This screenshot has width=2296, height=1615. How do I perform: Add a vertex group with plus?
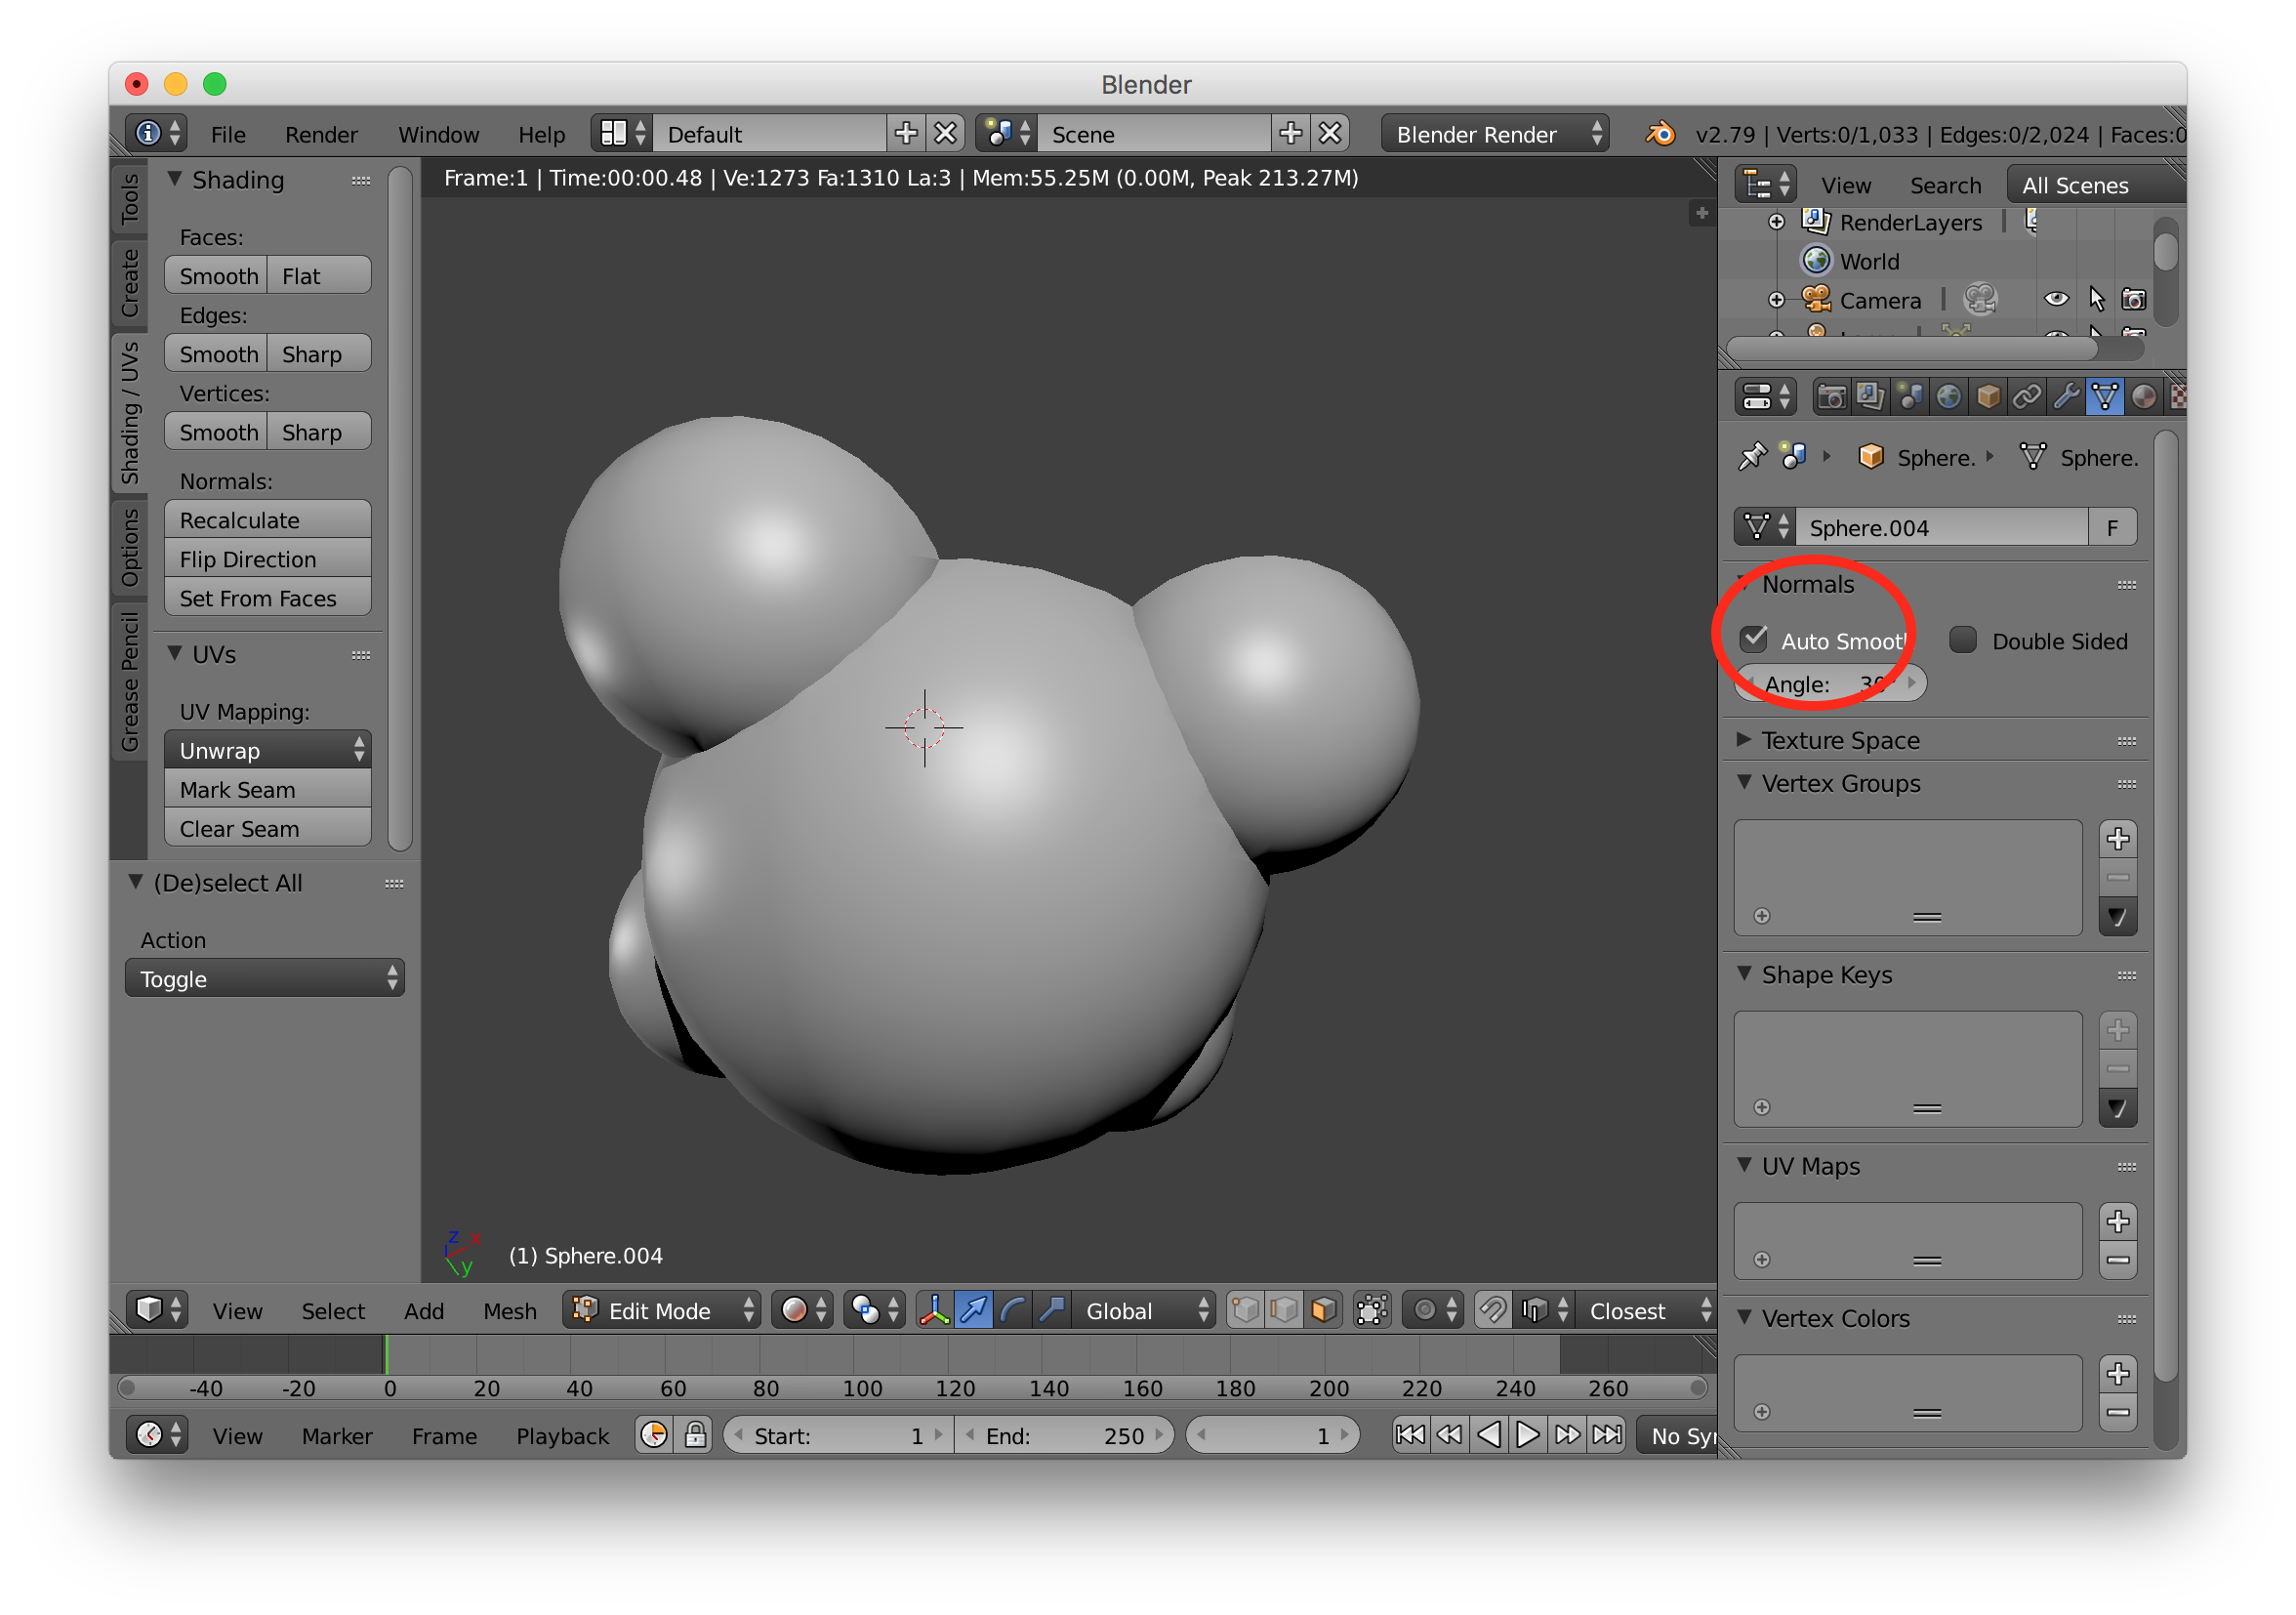pos(2119,838)
